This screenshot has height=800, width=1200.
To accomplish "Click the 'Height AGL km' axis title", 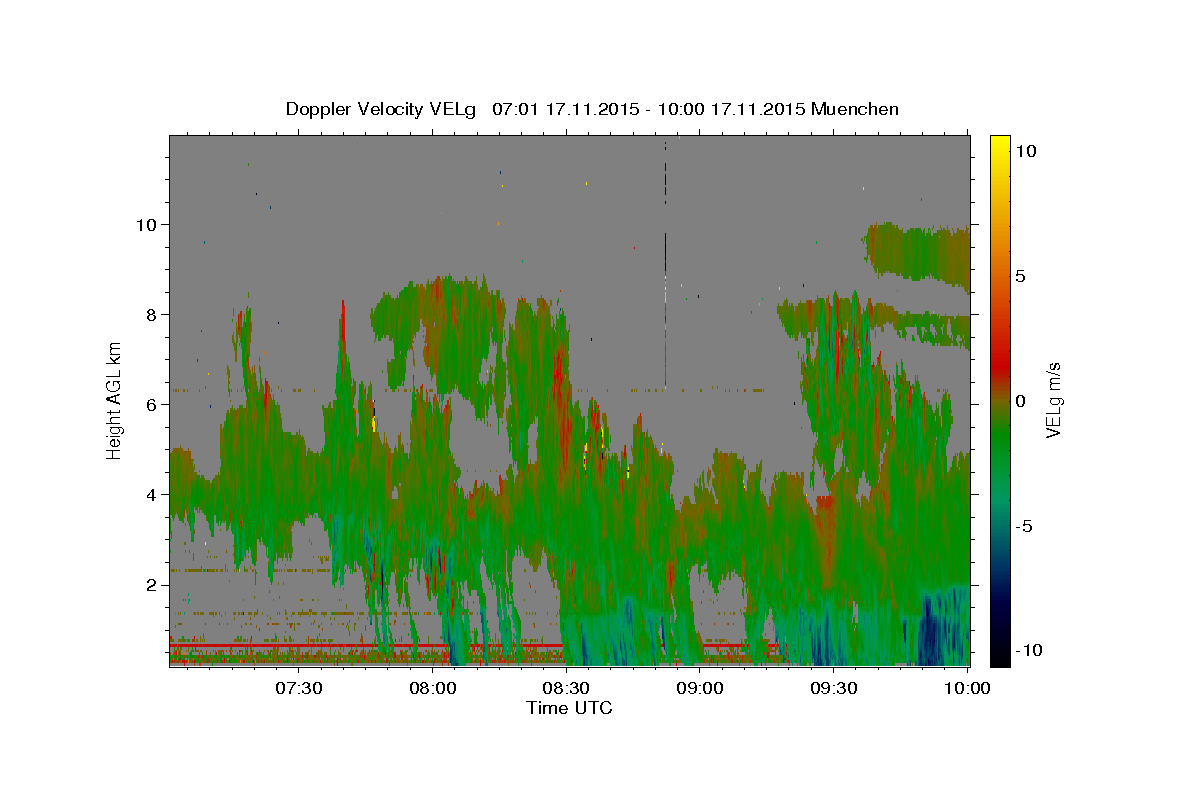I will pos(115,400).
